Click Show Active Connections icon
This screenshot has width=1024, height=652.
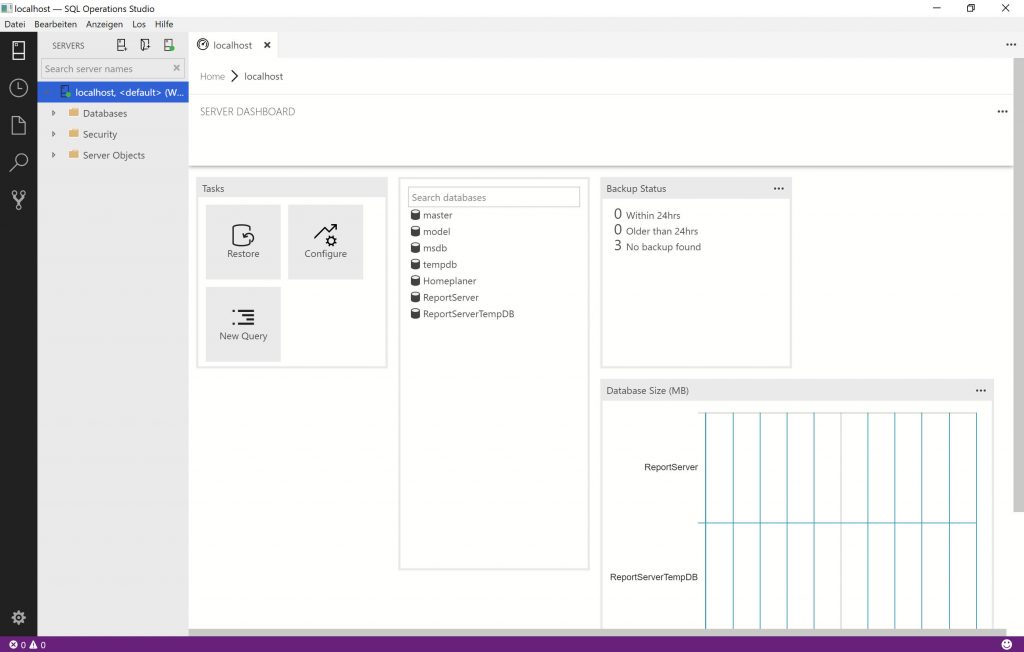(168, 45)
